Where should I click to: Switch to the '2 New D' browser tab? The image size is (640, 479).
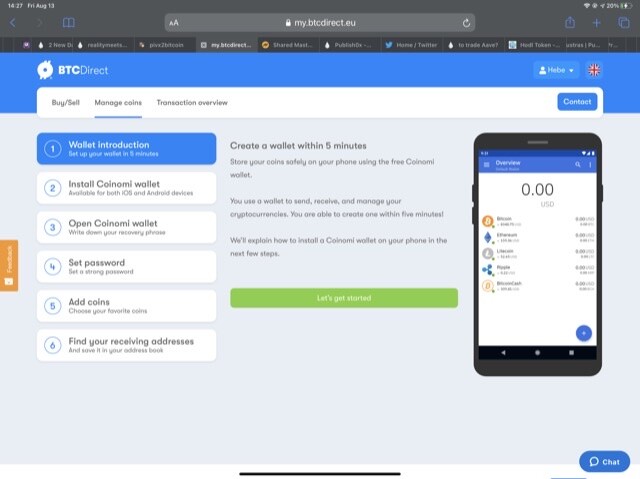[x=55, y=45]
